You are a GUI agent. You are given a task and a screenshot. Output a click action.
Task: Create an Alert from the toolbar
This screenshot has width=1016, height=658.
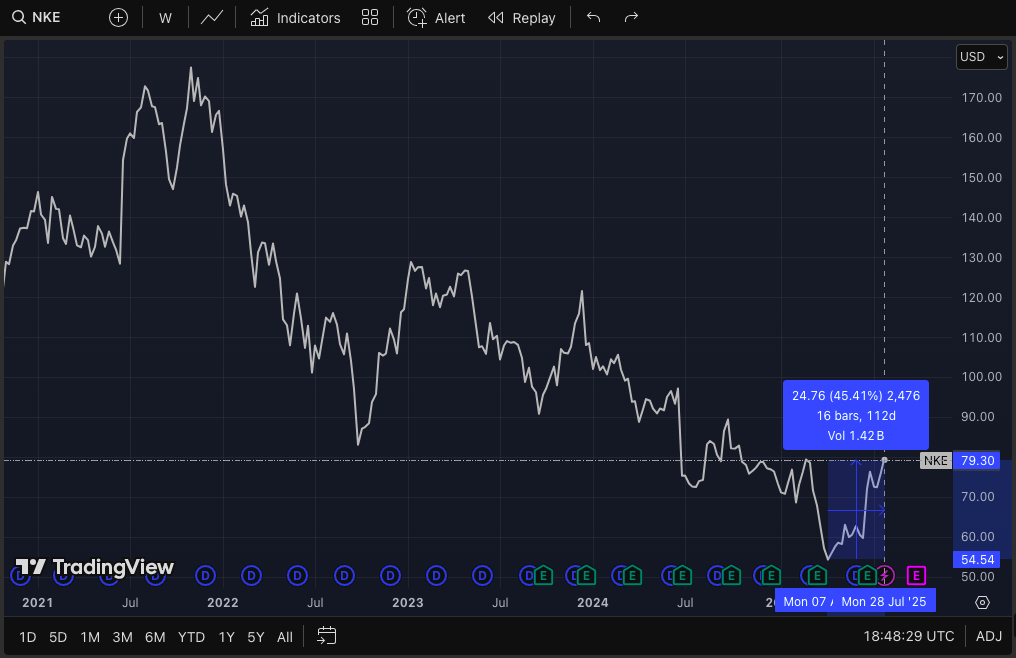click(436, 18)
